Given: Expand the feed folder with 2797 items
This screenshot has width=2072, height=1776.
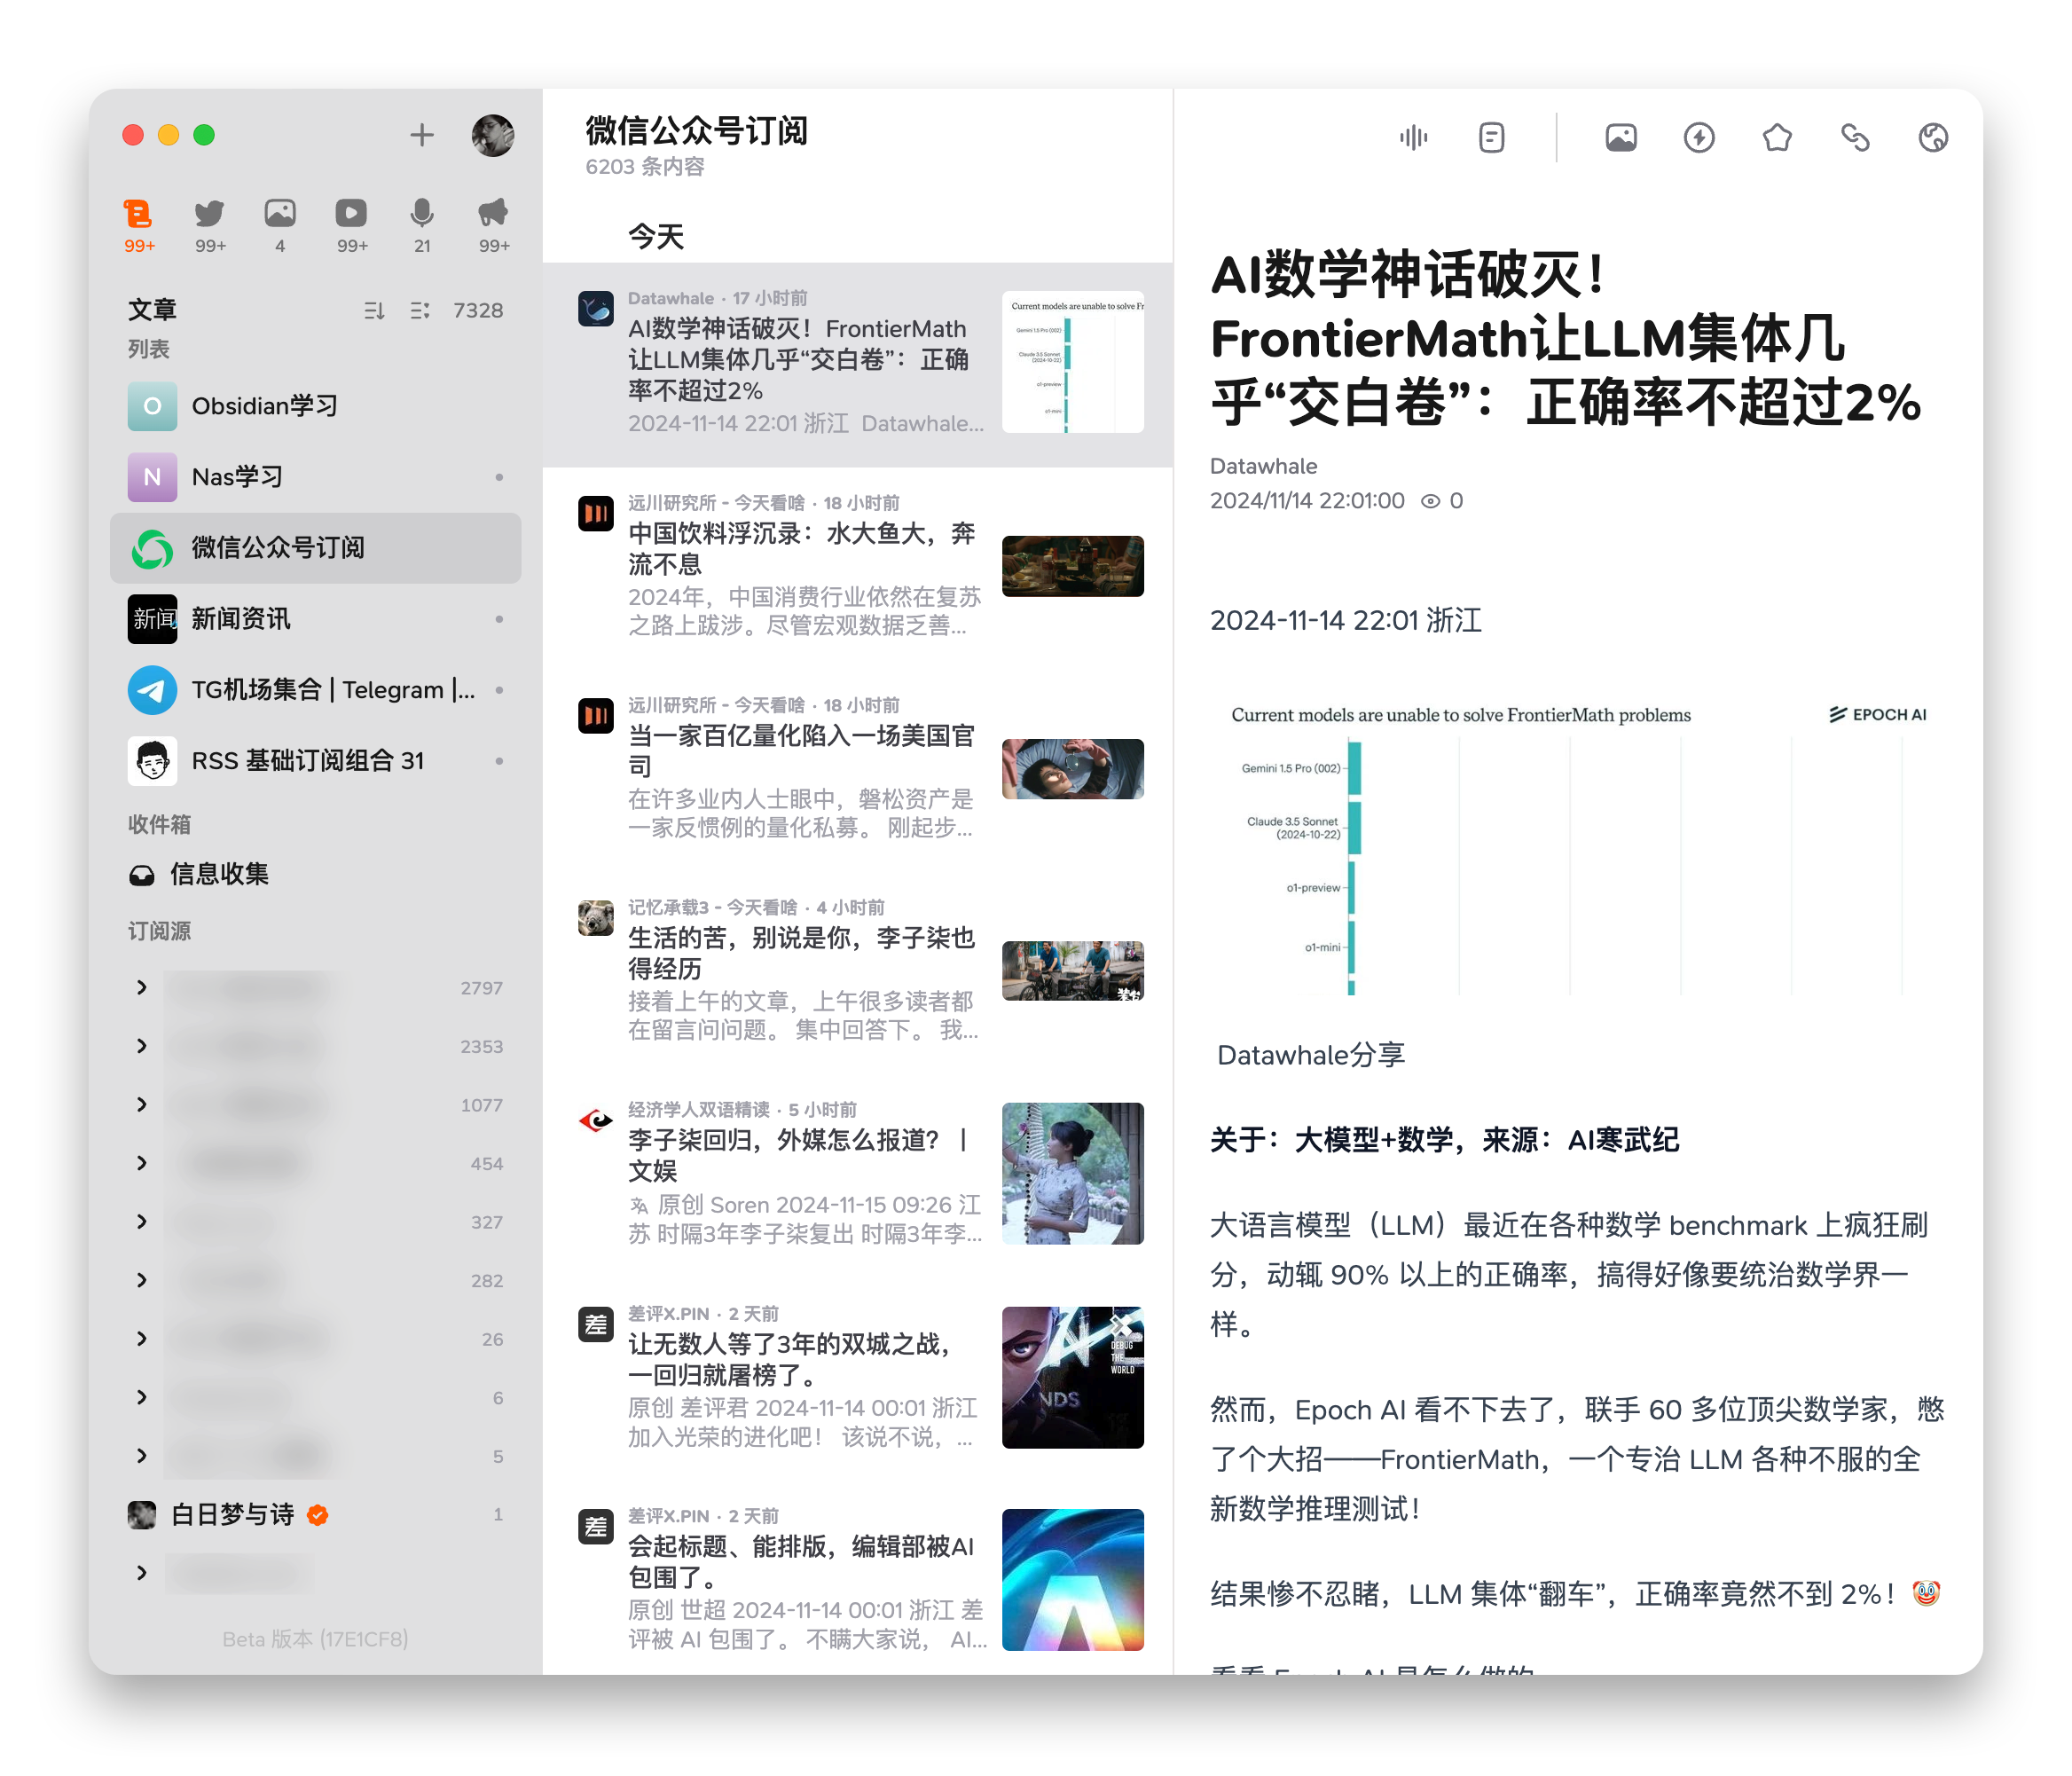Looking at the screenshot, I should pyautogui.click(x=141, y=988).
